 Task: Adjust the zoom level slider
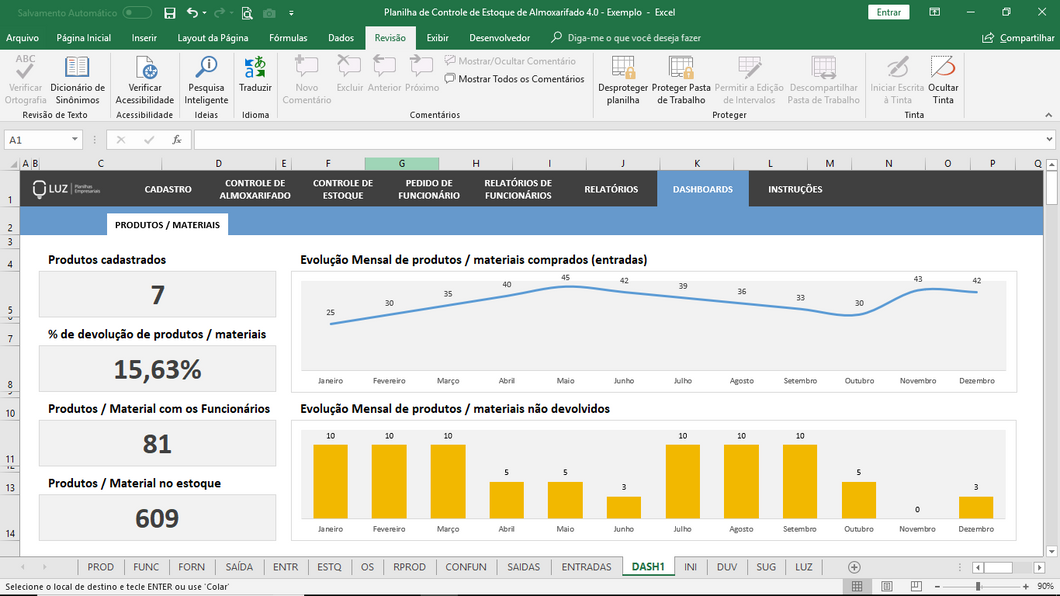(x=977, y=586)
